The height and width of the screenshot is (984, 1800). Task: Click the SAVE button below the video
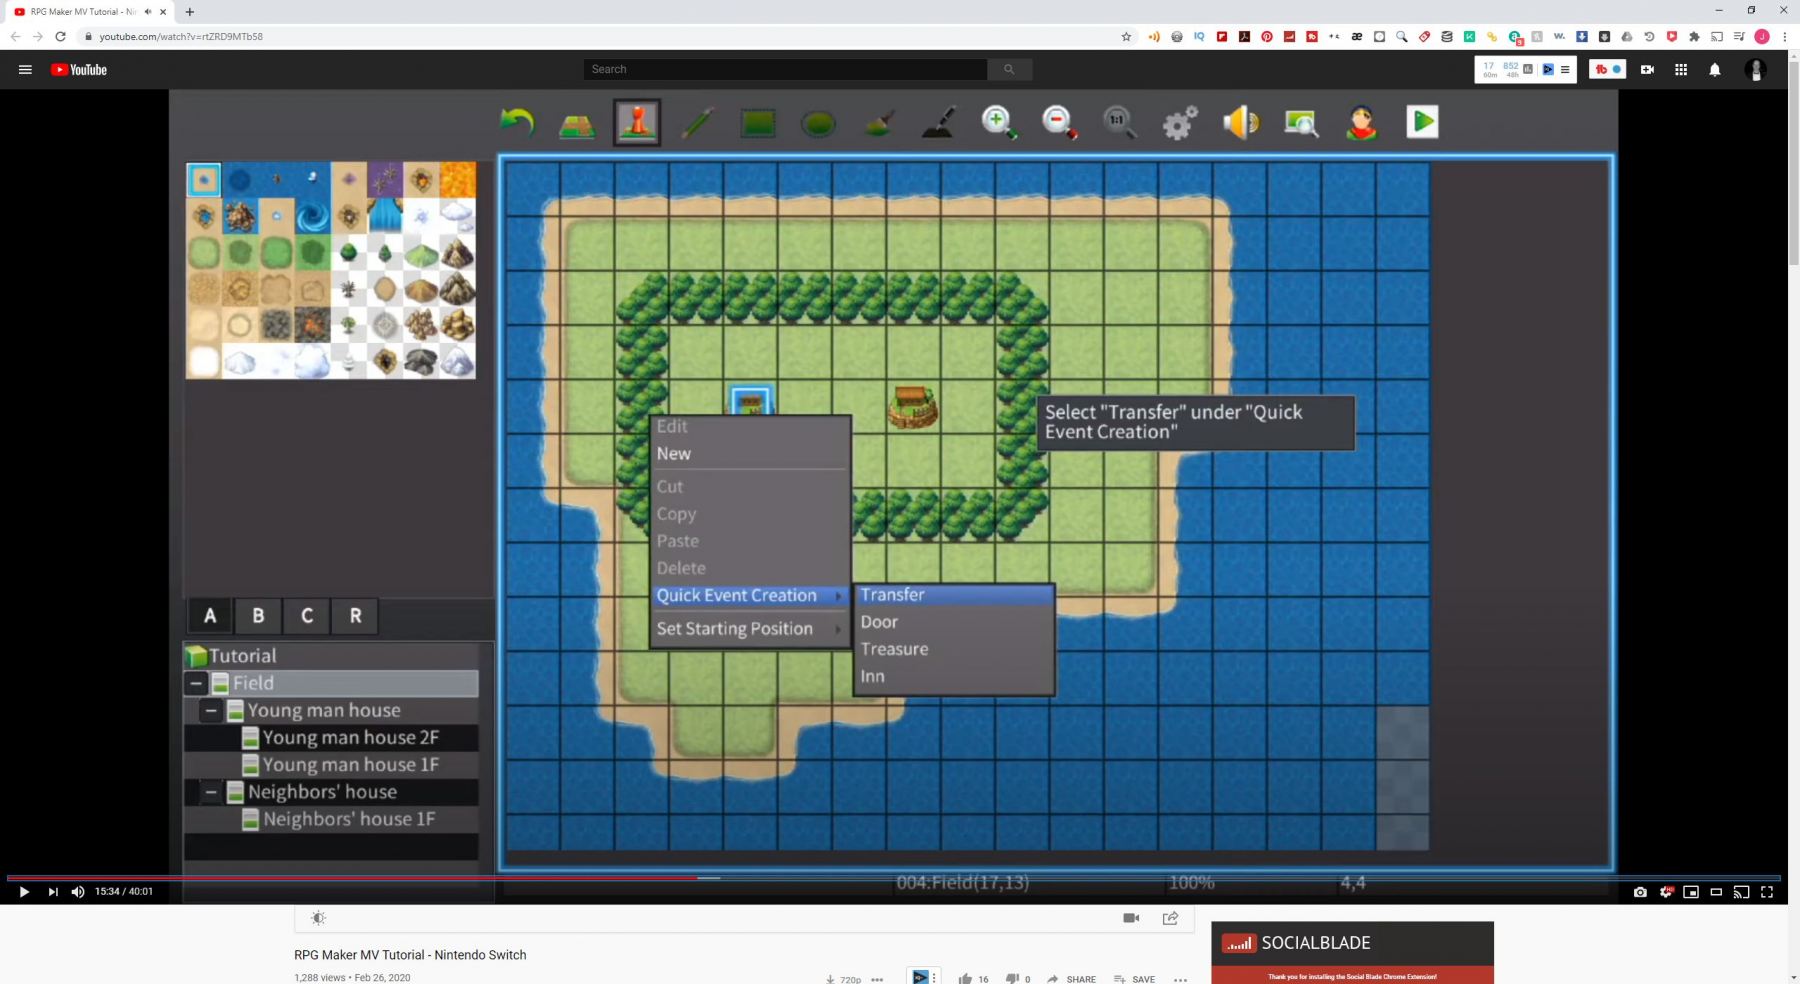(1134, 979)
